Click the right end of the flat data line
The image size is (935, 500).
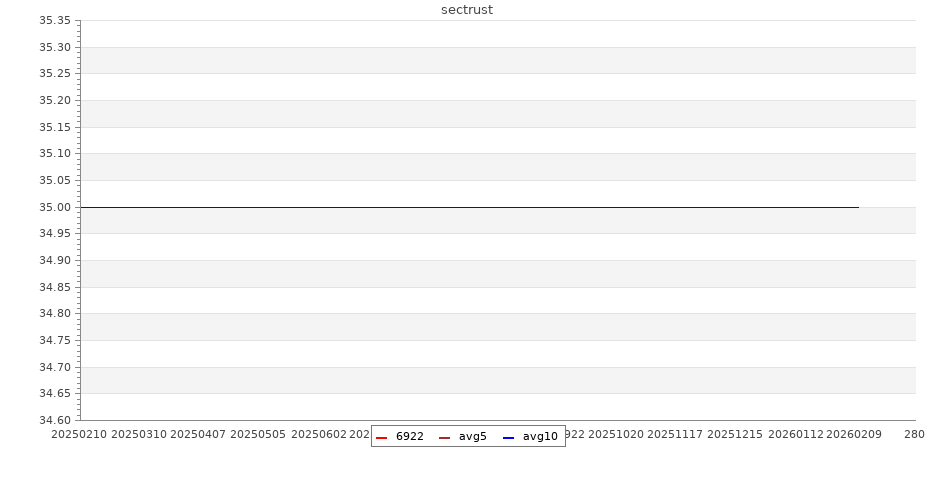[x=857, y=207]
